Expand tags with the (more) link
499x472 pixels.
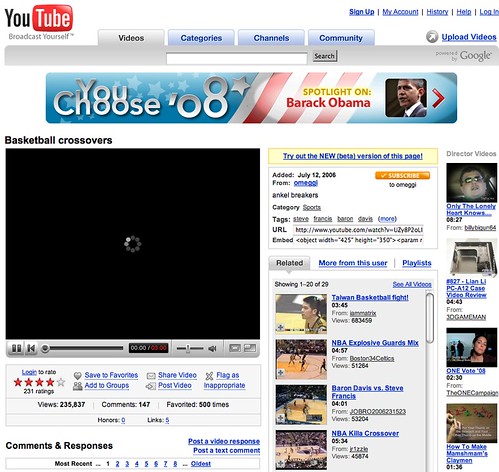coord(387,219)
